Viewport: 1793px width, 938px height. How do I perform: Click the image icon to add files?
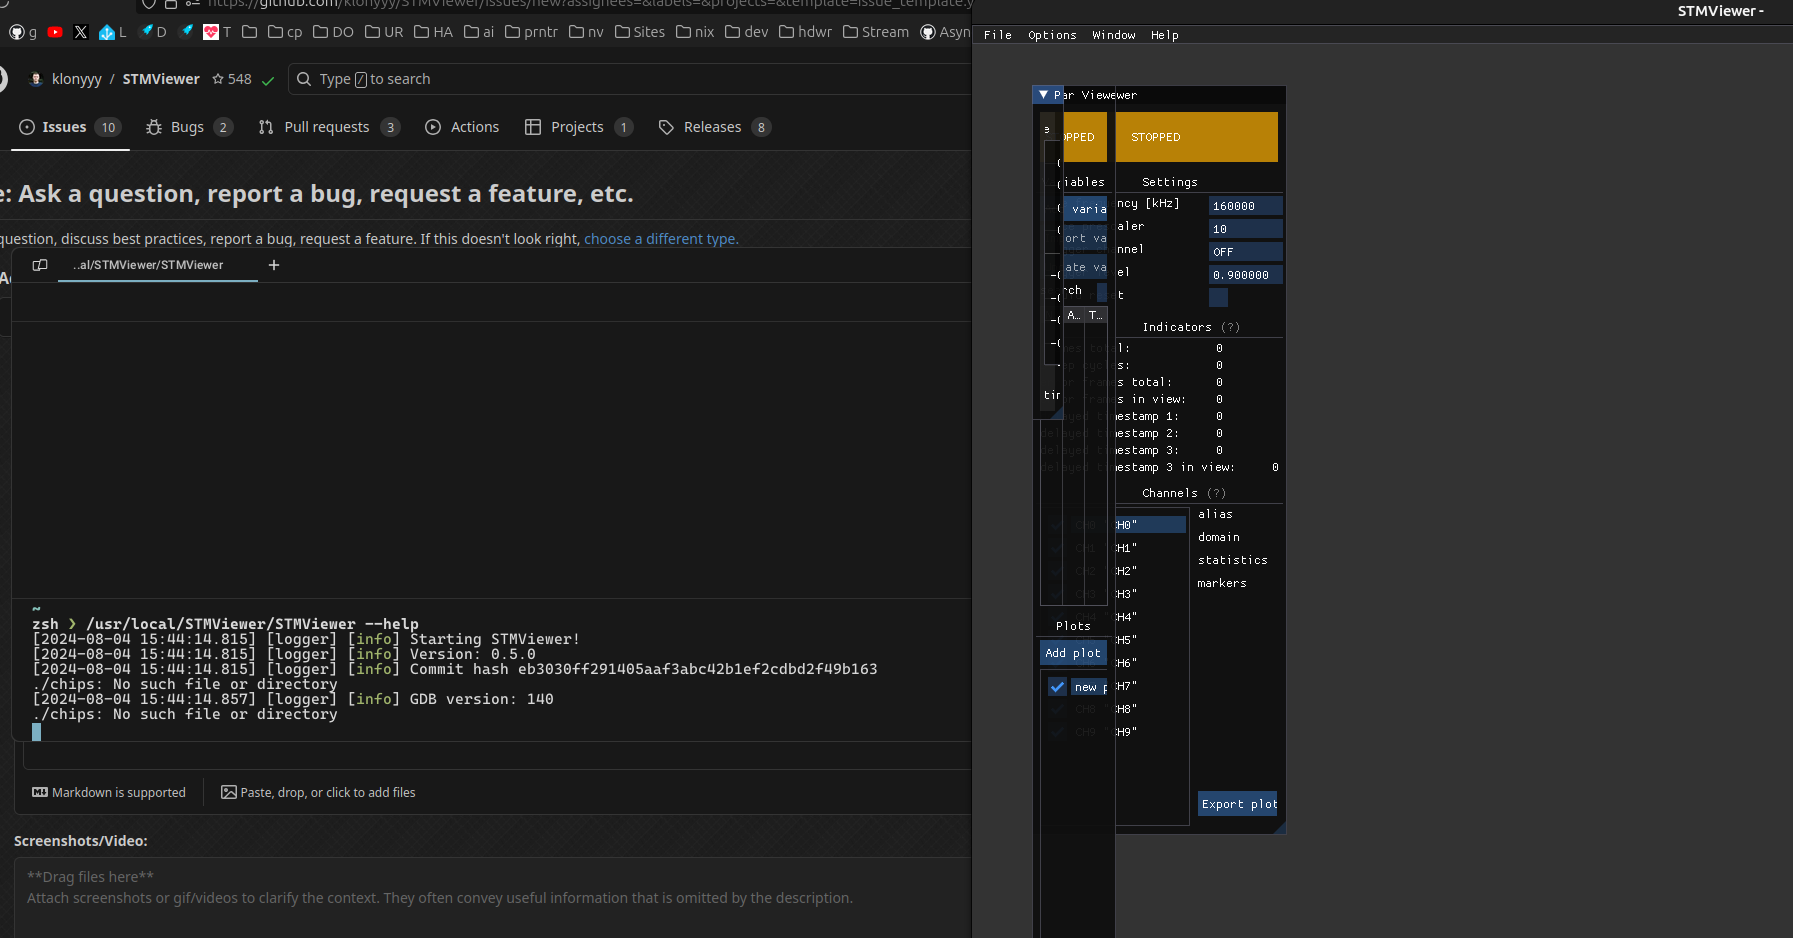tap(229, 792)
